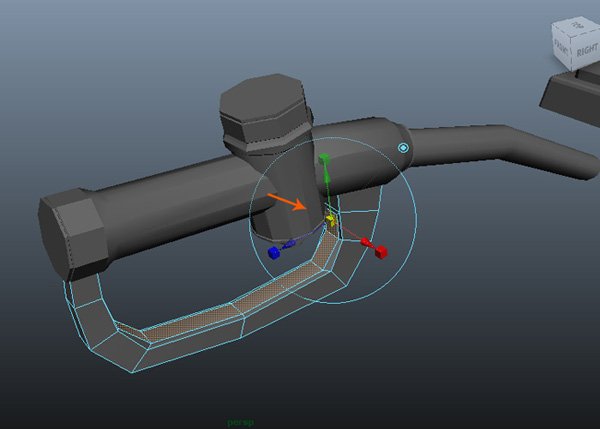
Task: Click the red X-axis cube handle
Action: 381,253
